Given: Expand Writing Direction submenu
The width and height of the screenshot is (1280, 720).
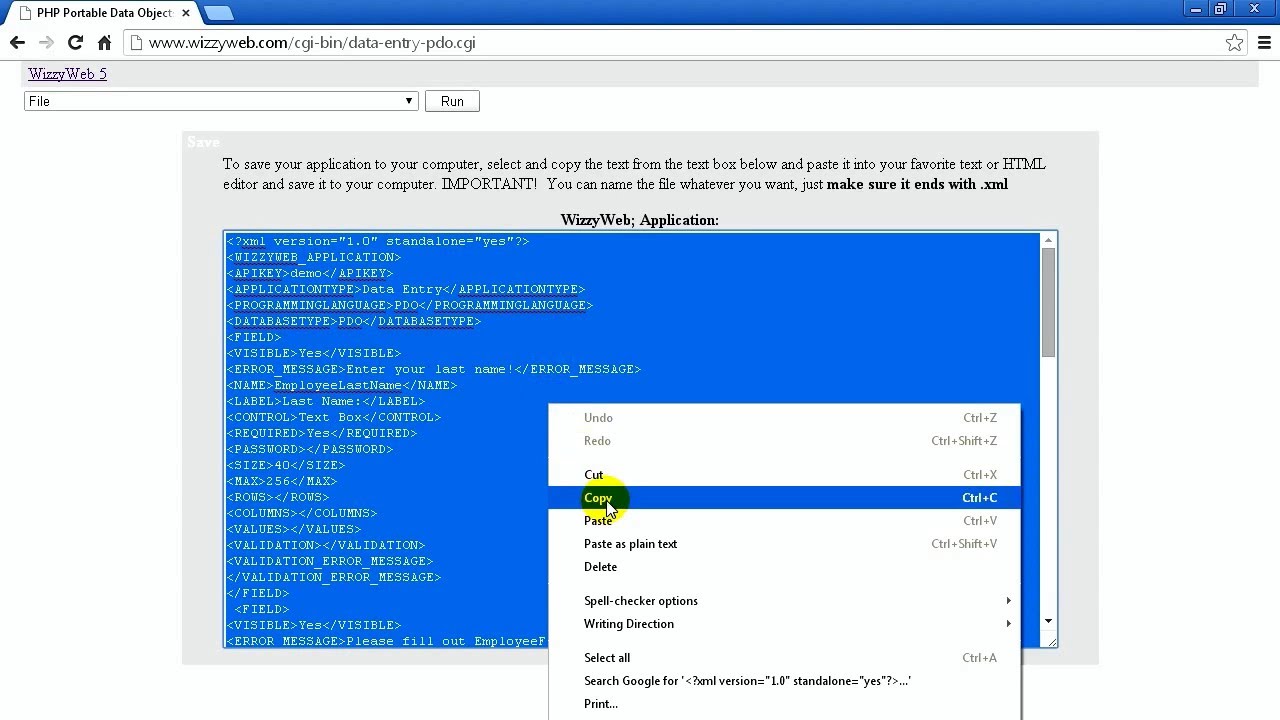Looking at the screenshot, I should (x=785, y=624).
